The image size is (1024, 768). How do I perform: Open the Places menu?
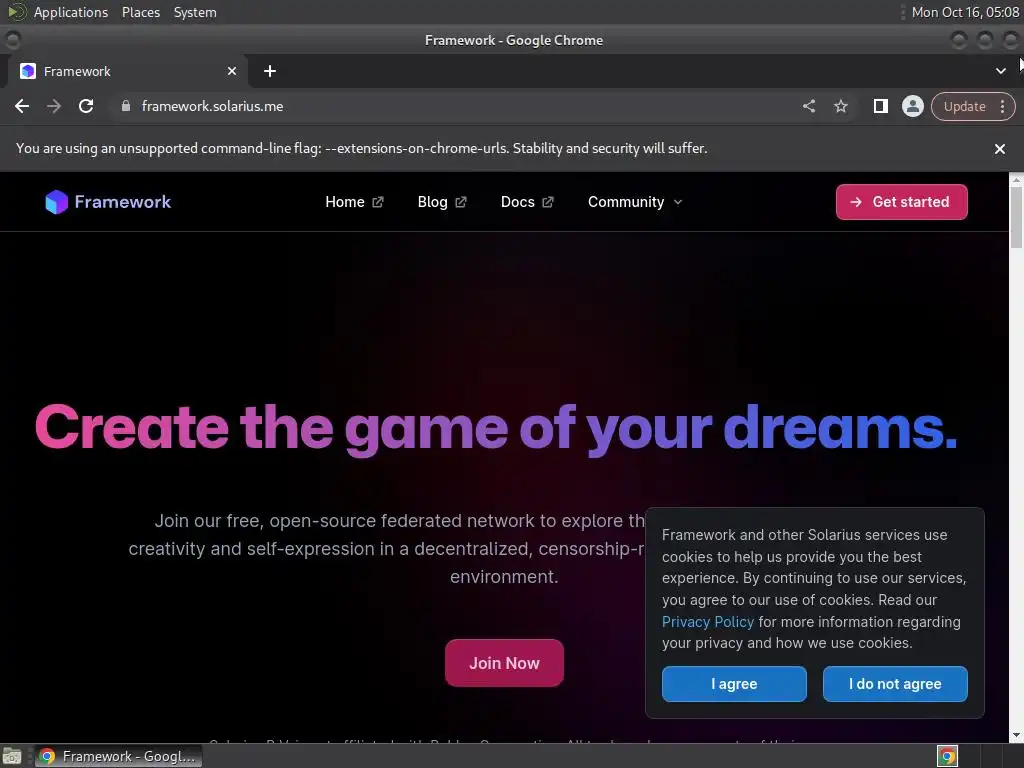[141, 12]
